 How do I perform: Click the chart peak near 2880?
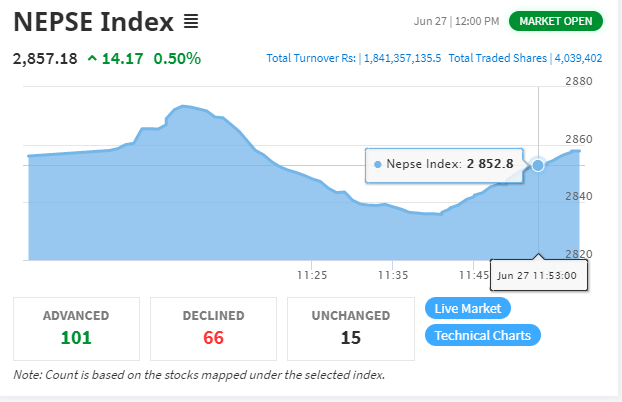(x=182, y=106)
